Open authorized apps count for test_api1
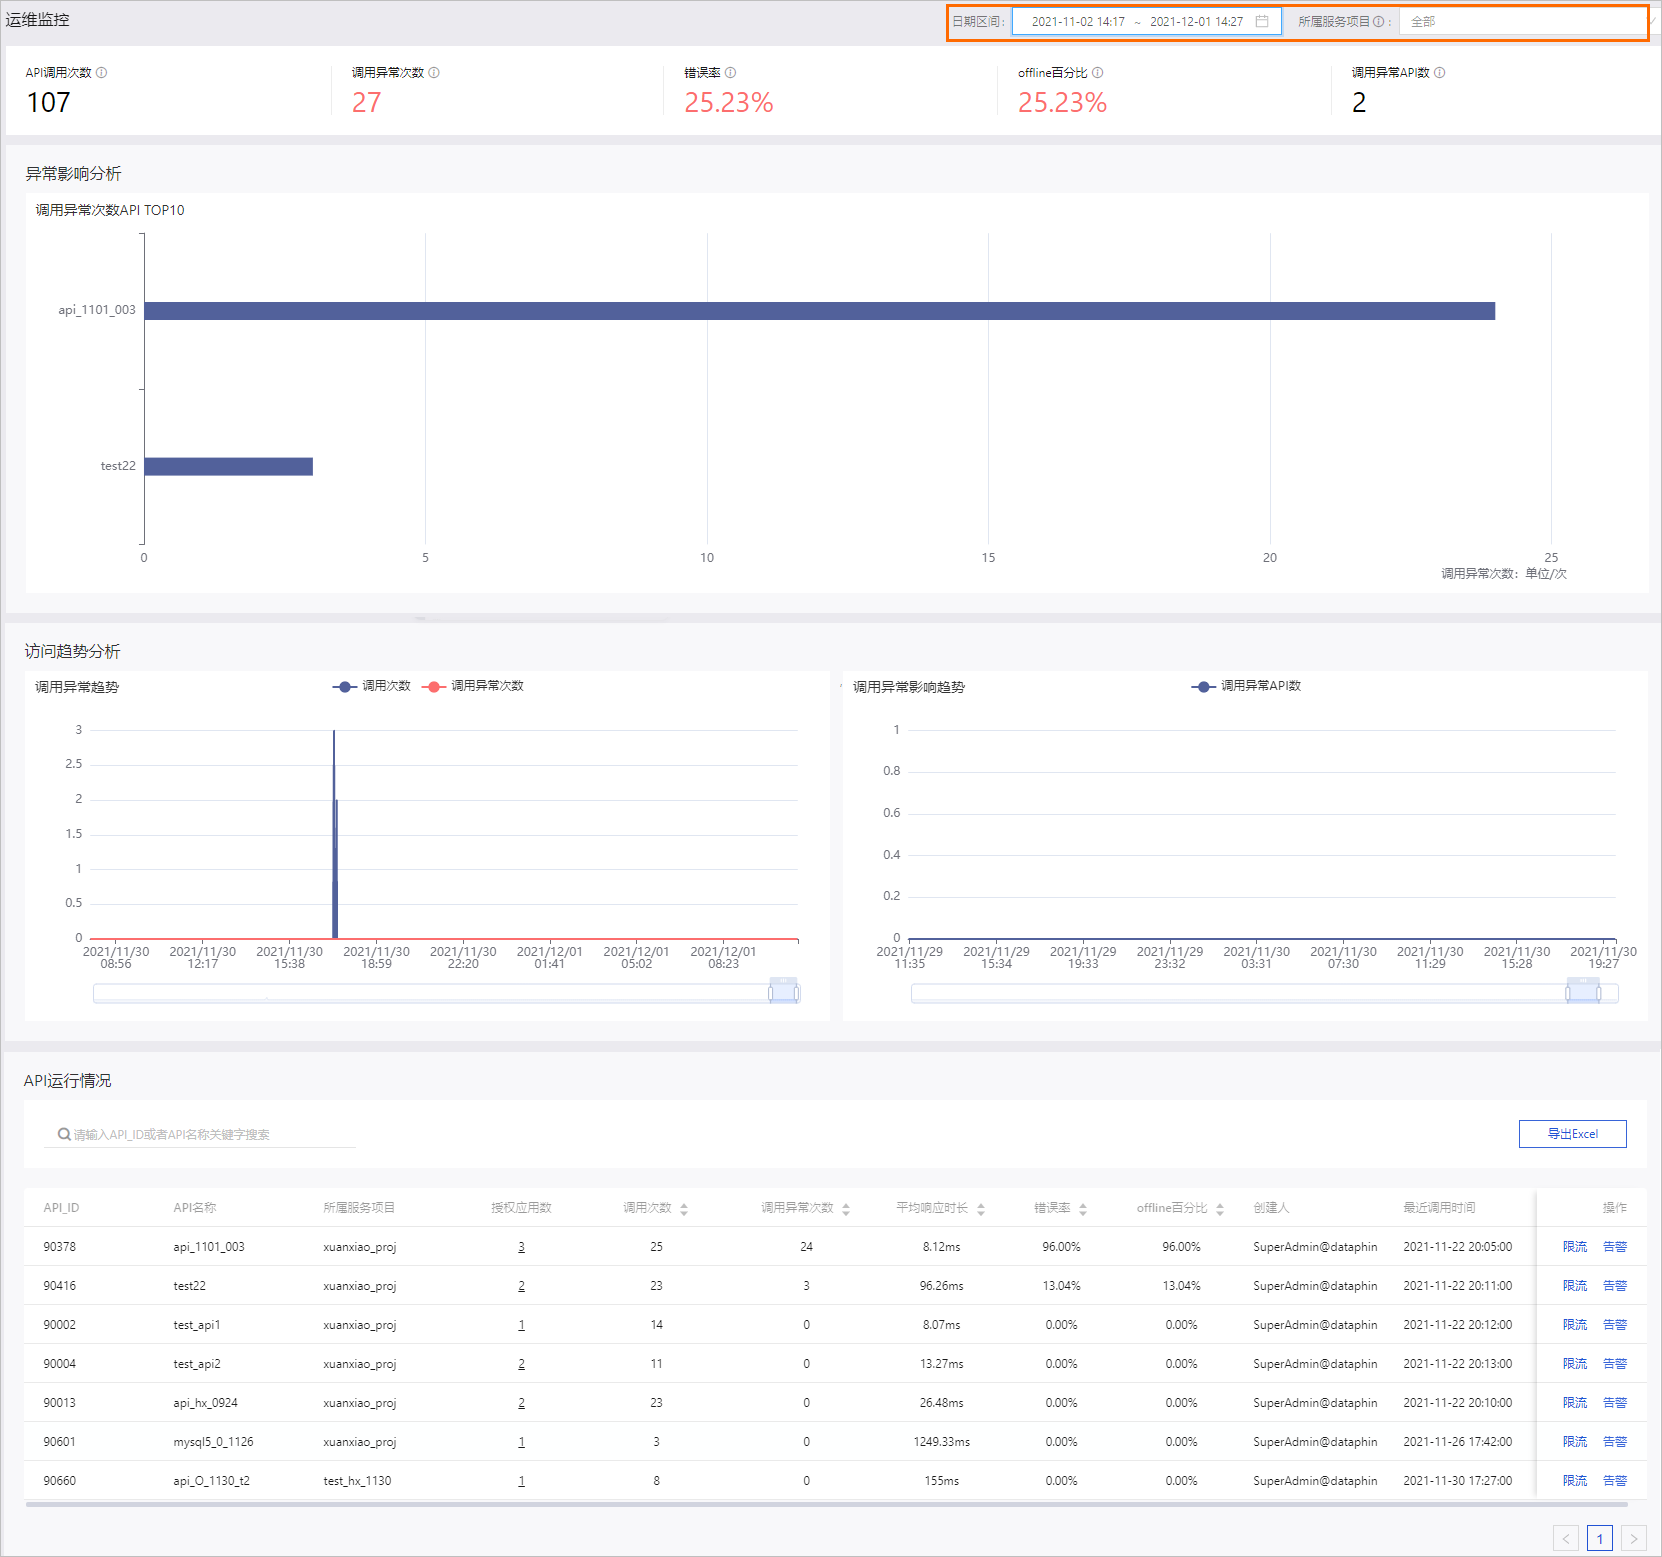Viewport: 1662px width, 1557px height. pos(521,1325)
